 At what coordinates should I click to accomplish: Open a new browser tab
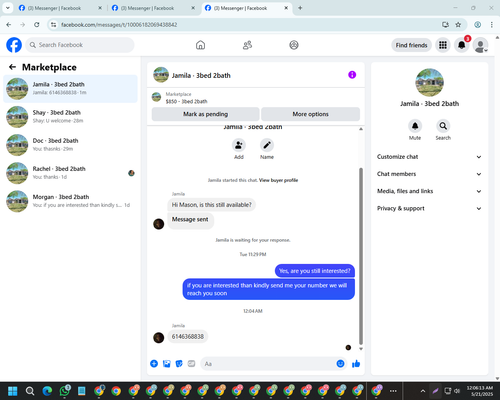coord(300,8)
